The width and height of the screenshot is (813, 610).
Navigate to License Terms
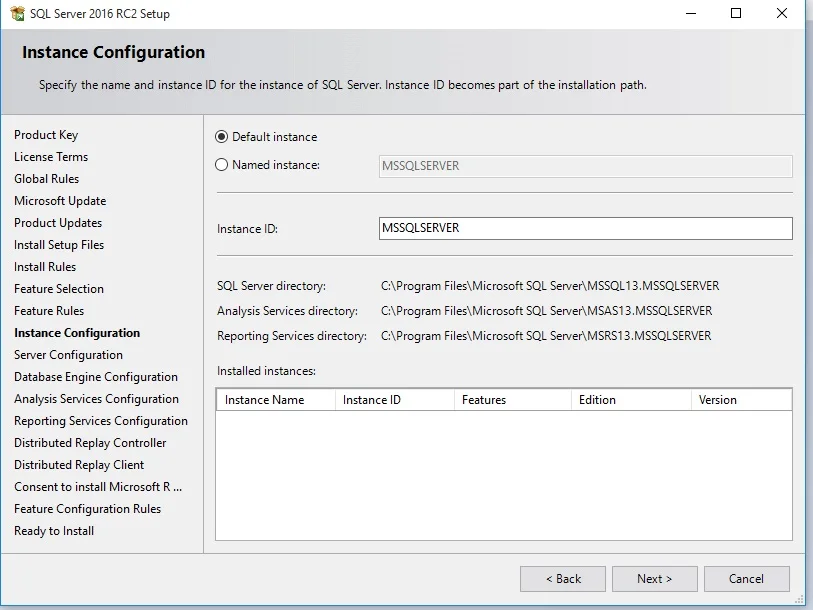tap(50, 156)
